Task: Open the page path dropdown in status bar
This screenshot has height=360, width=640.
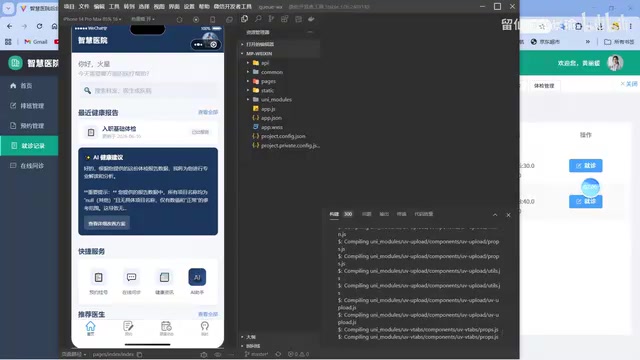Action: pos(74,354)
